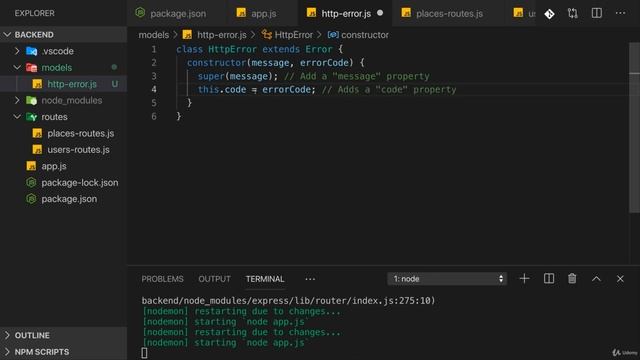Click the 'U' untracked badge beside http-error.js
The image size is (640, 360).
point(115,84)
